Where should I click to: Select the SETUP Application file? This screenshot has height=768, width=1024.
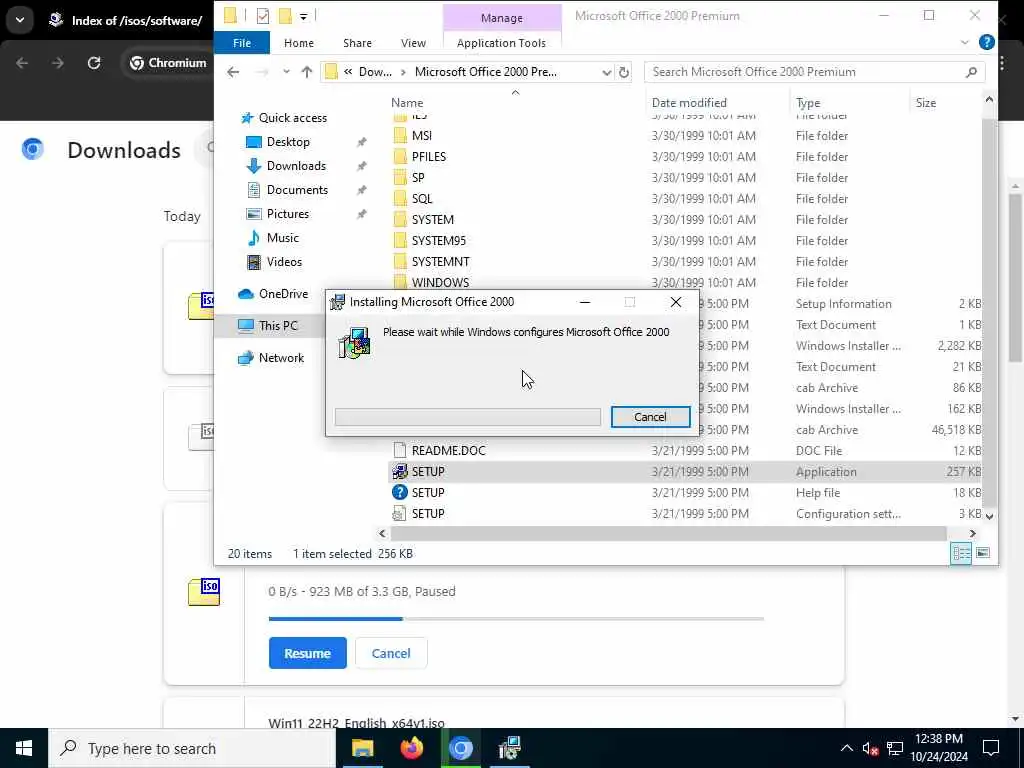(x=686, y=472)
